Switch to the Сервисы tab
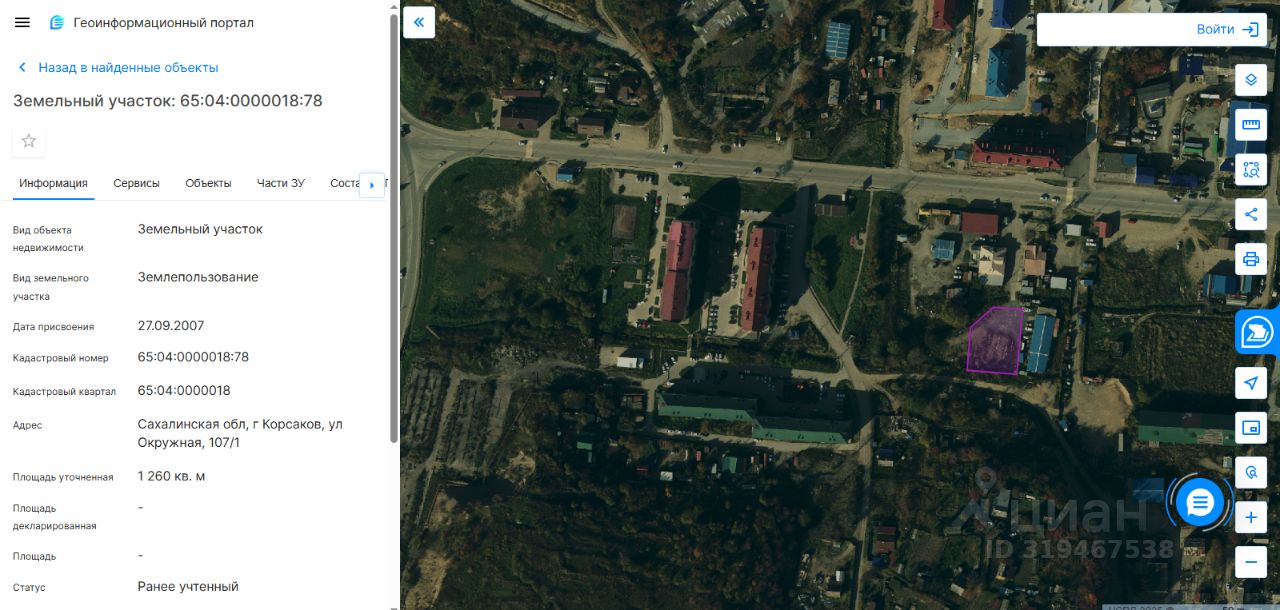The width and height of the screenshot is (1280, 610). [136, 183]
